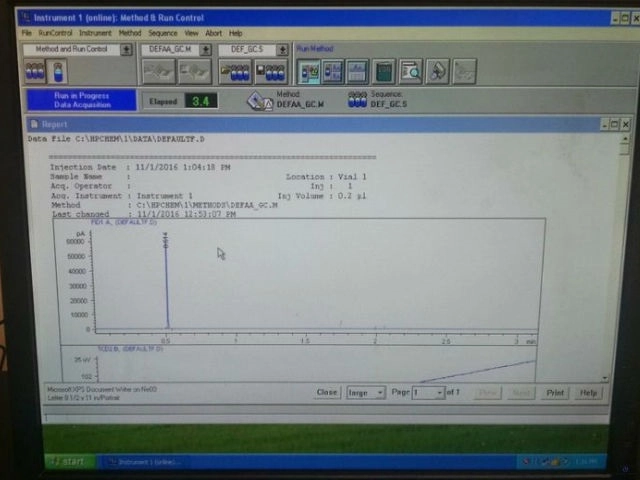The width and height of the screenshot is (640, 480).
Task: Click the save sequence icon with disk
Action: (271, 72)
